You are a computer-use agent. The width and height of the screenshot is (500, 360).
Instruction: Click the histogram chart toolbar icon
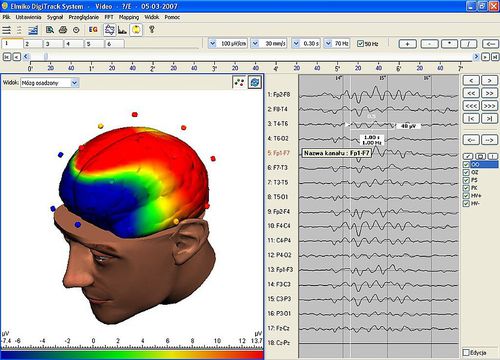[122, 30]
